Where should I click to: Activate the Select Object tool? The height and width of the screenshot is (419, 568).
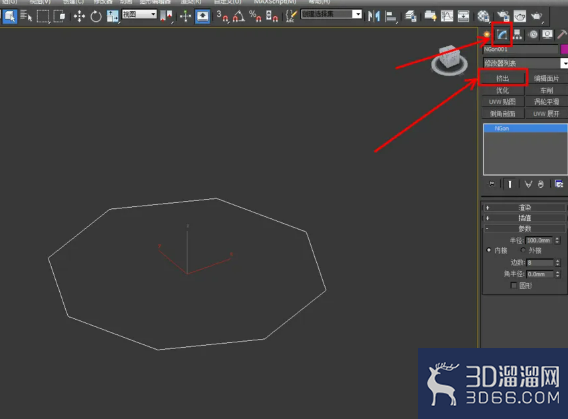pos(9,16)
